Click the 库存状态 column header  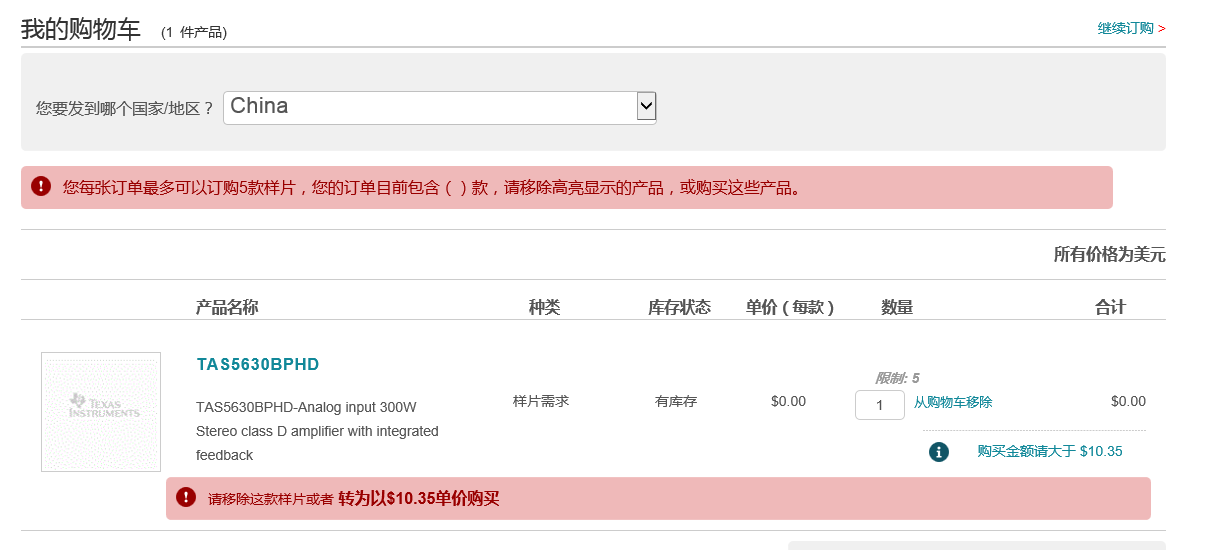pos(679,307)
